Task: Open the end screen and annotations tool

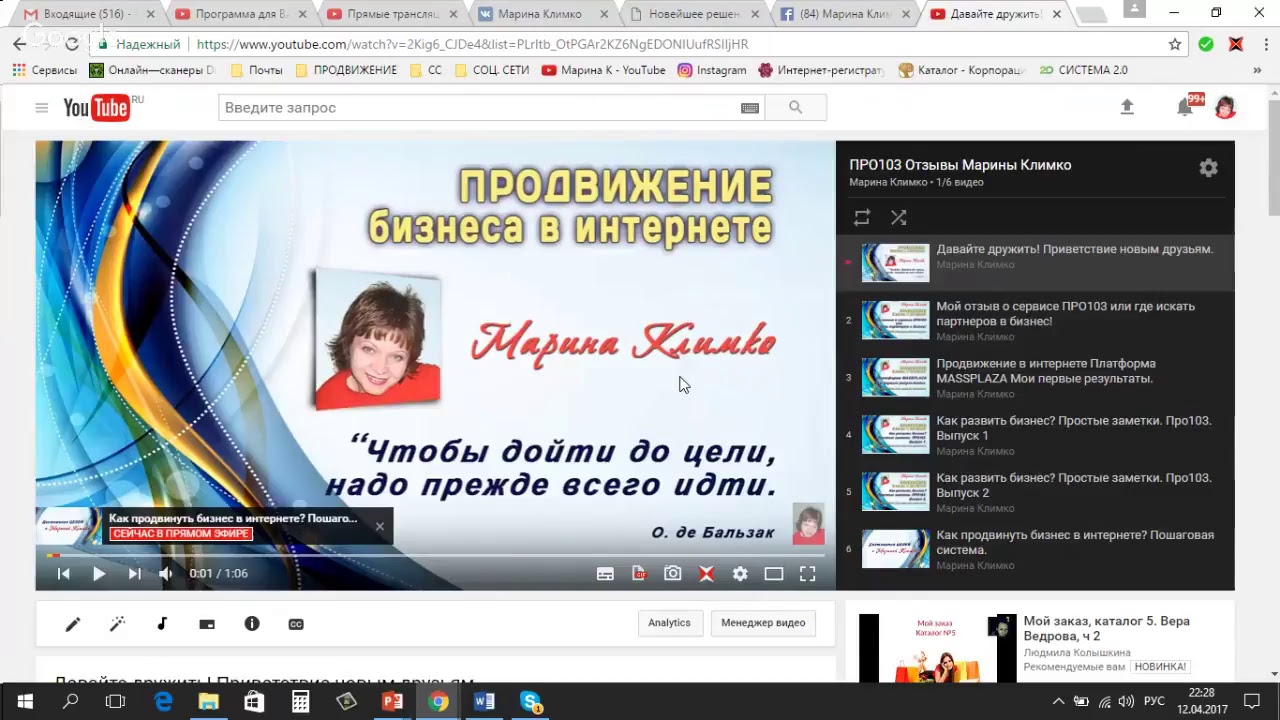Action: [x=207, y=624]
